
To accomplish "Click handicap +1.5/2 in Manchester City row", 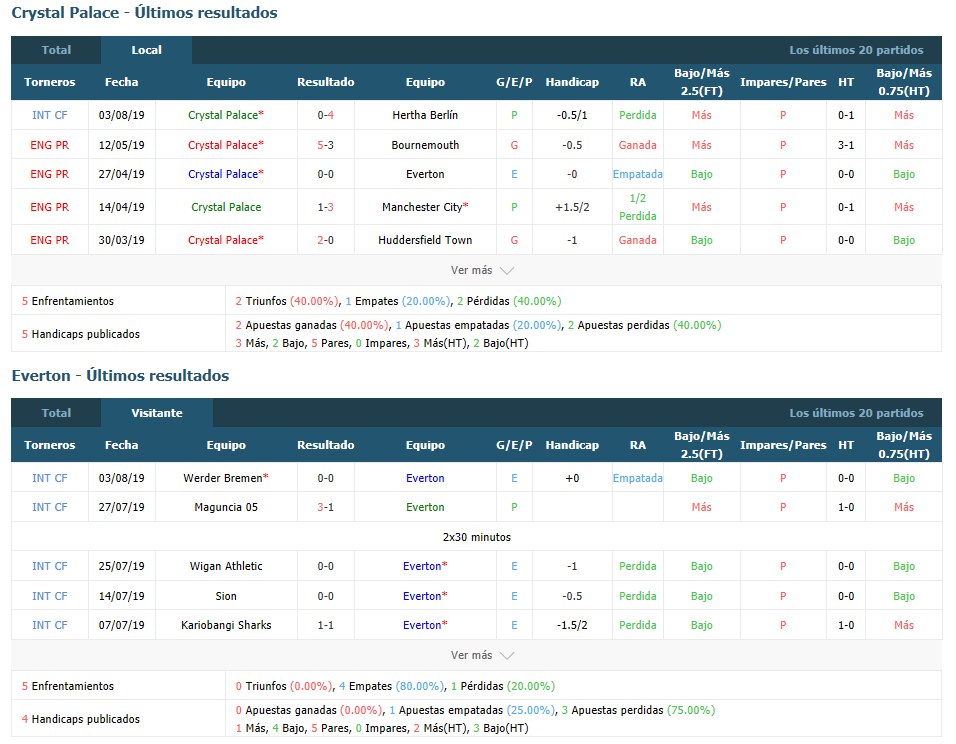I will [572, 207].
